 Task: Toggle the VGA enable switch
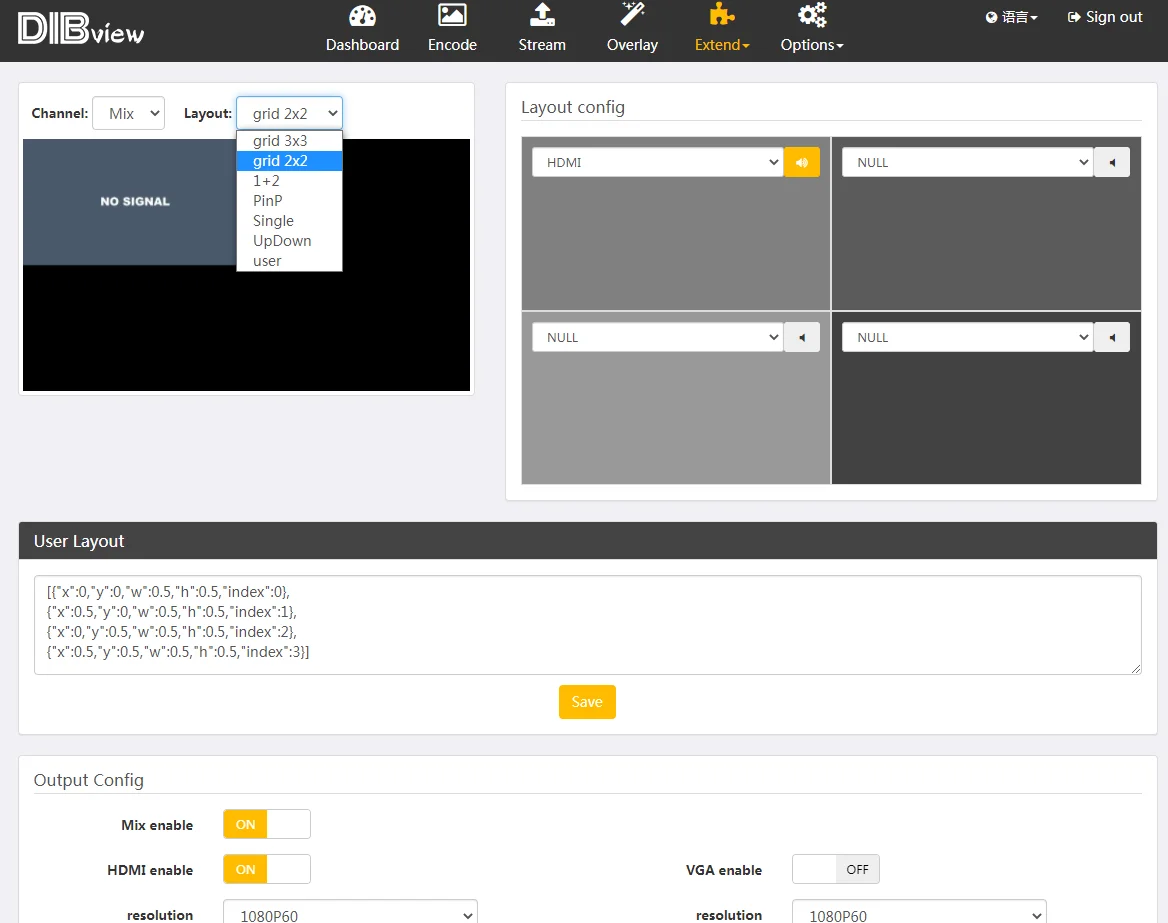pyautogui.click(x=836, y=869)
